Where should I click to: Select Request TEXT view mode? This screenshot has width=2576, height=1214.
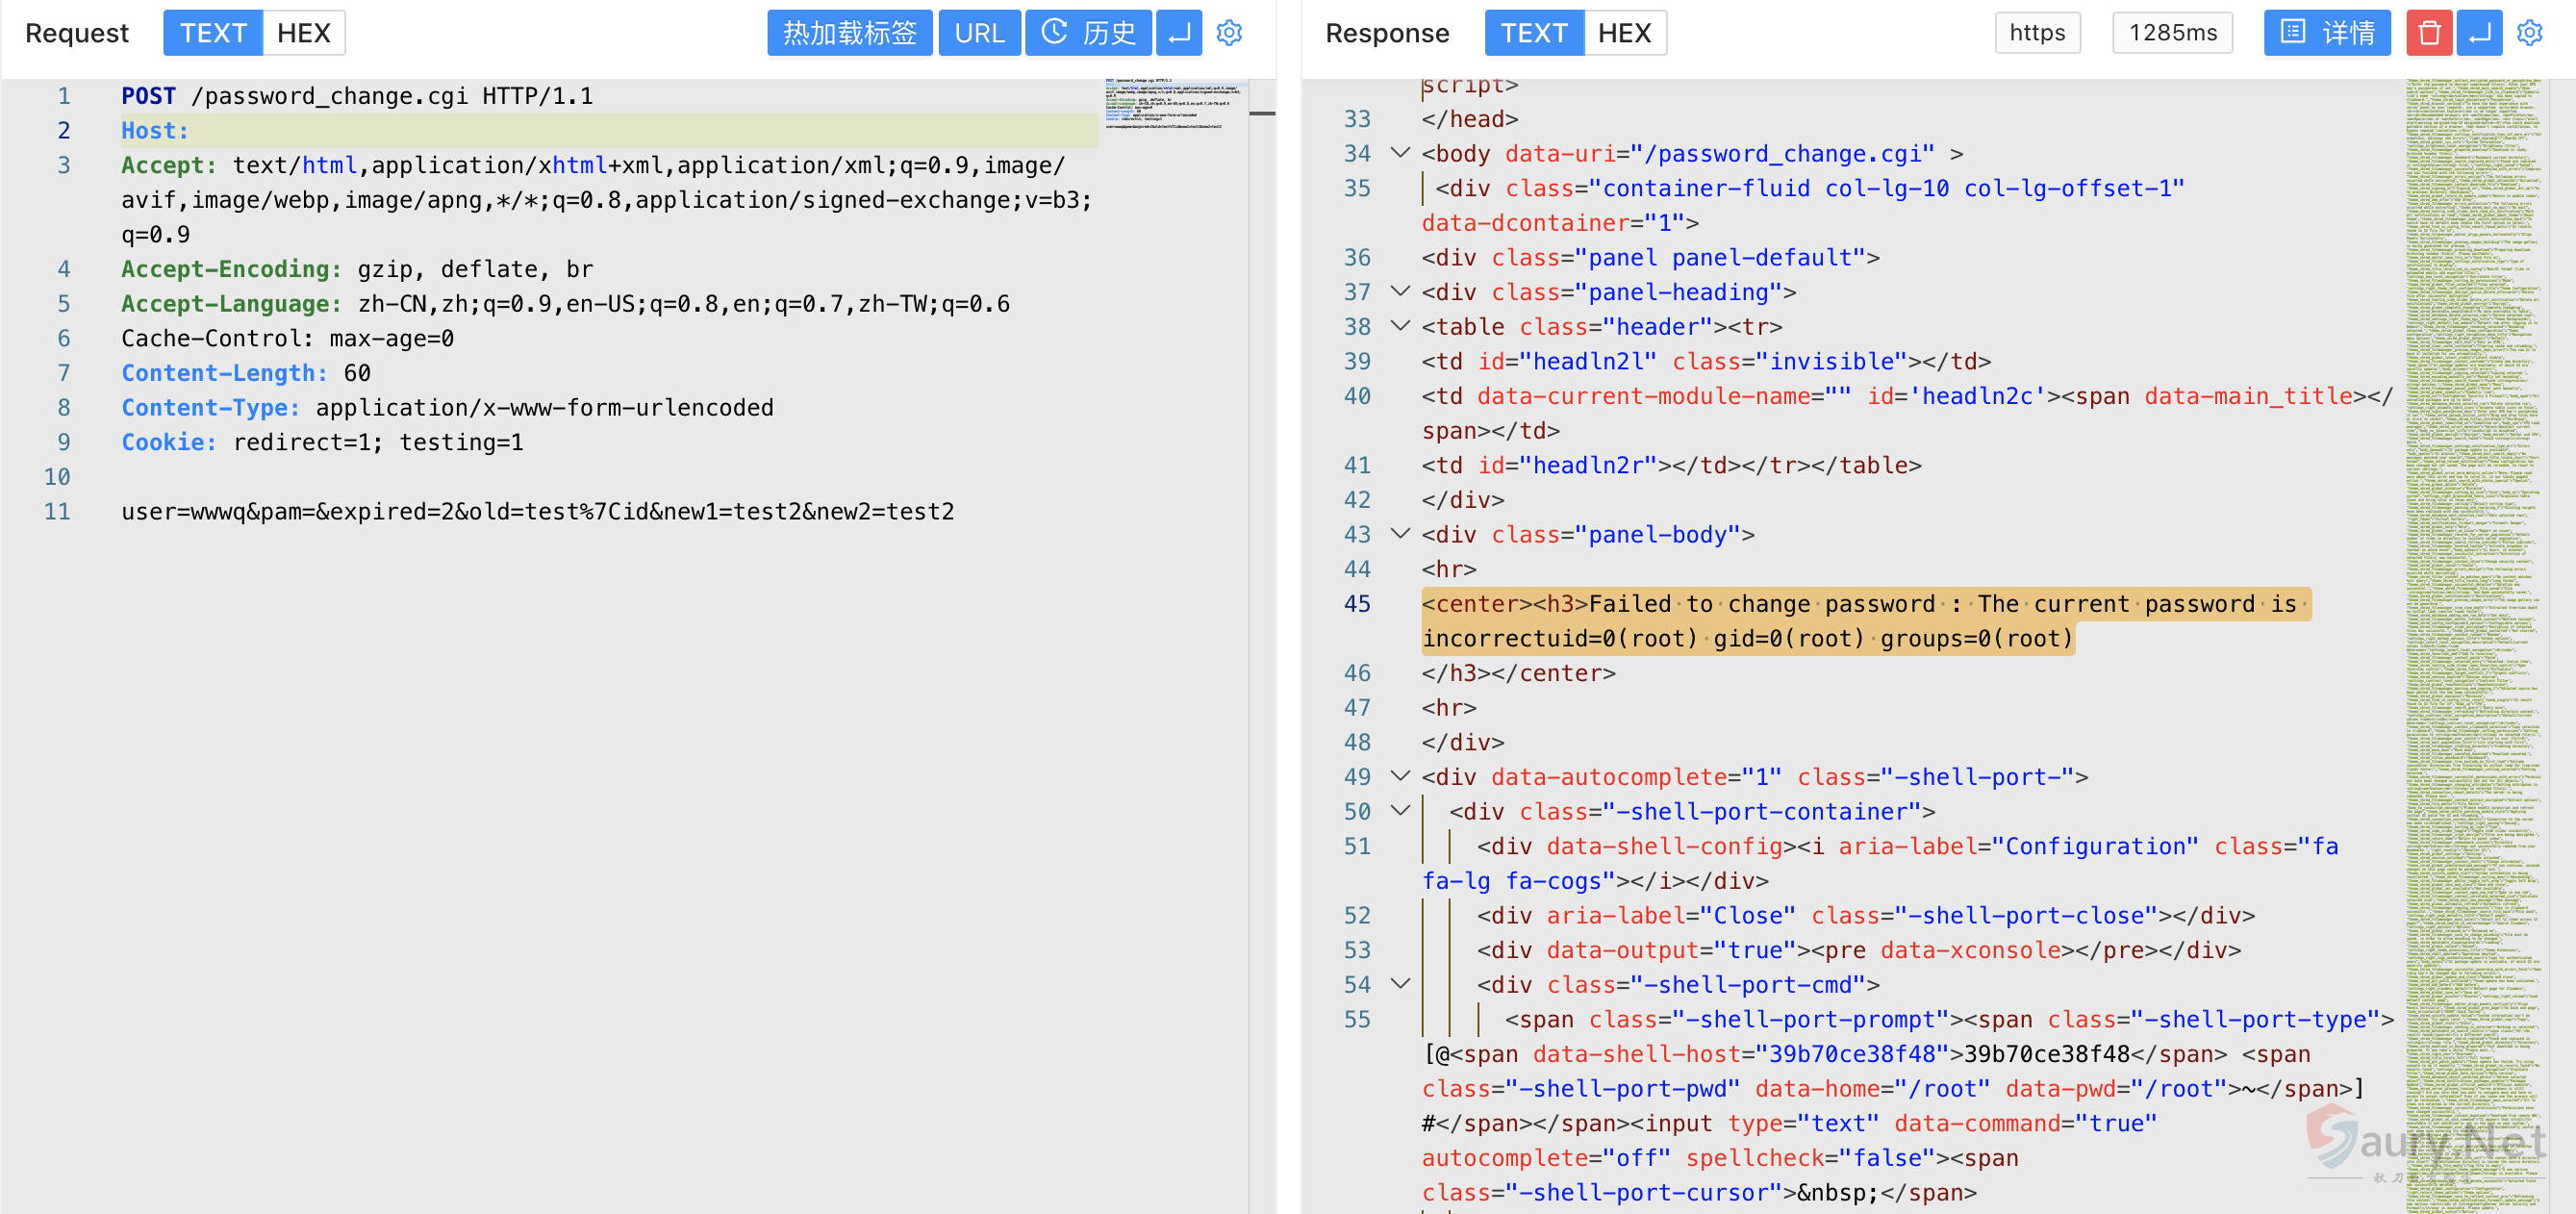pos(213,33)
